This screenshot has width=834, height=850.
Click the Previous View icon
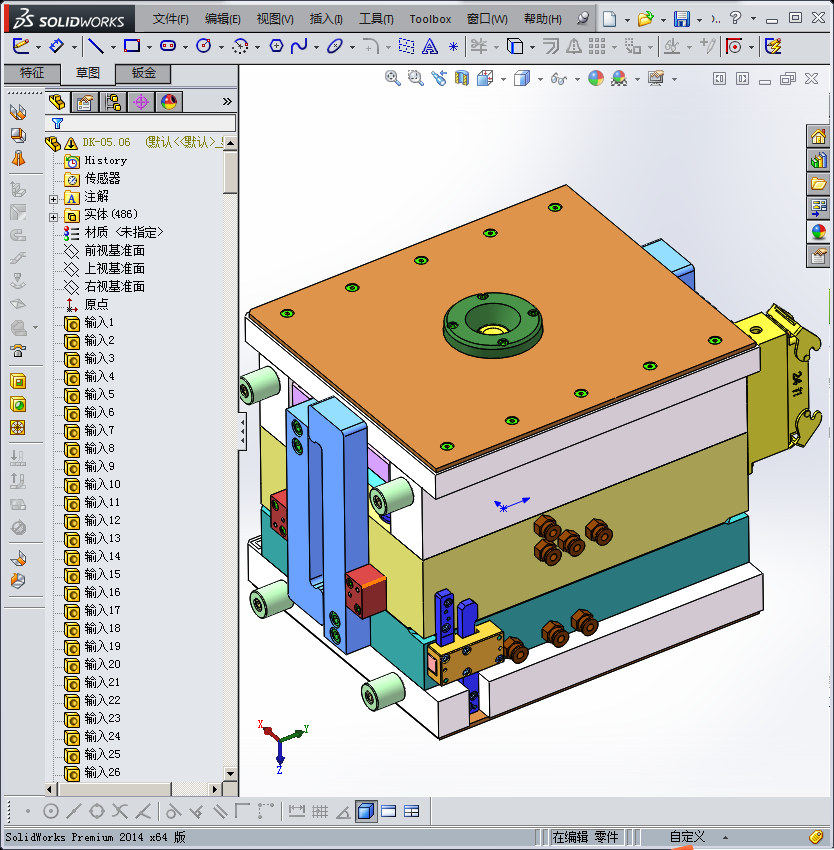click(x=439, y=79)
